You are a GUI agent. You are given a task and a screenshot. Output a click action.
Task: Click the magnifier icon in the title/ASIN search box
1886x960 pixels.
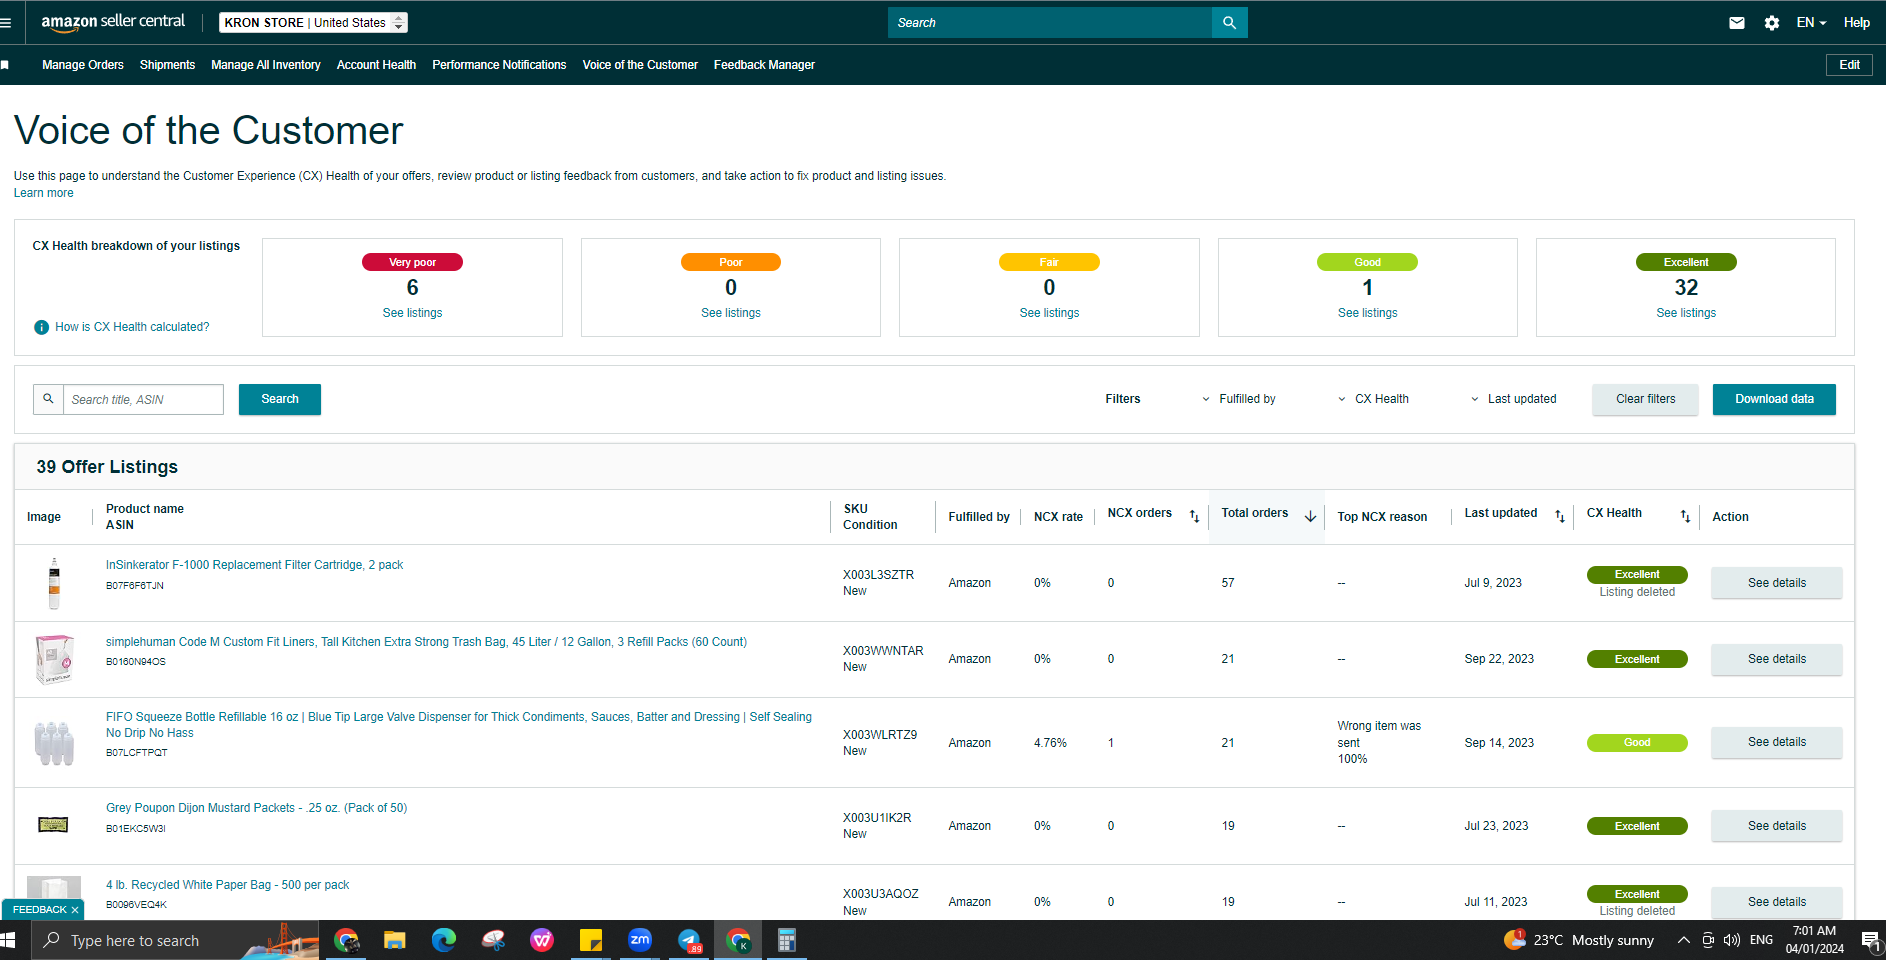[48, 399]
